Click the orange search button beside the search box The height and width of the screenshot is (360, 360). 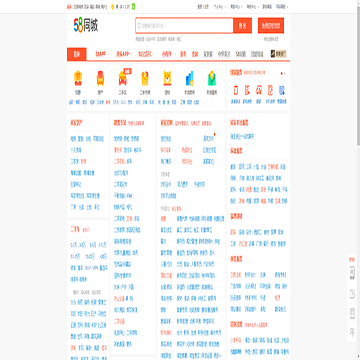tap(242, 26)
